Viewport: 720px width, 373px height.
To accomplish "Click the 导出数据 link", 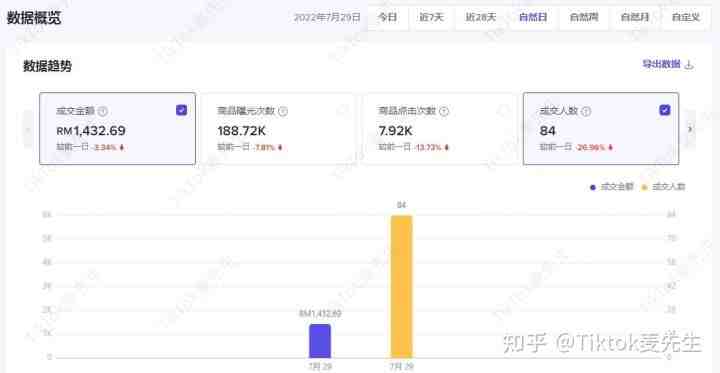I will [661, 65].
